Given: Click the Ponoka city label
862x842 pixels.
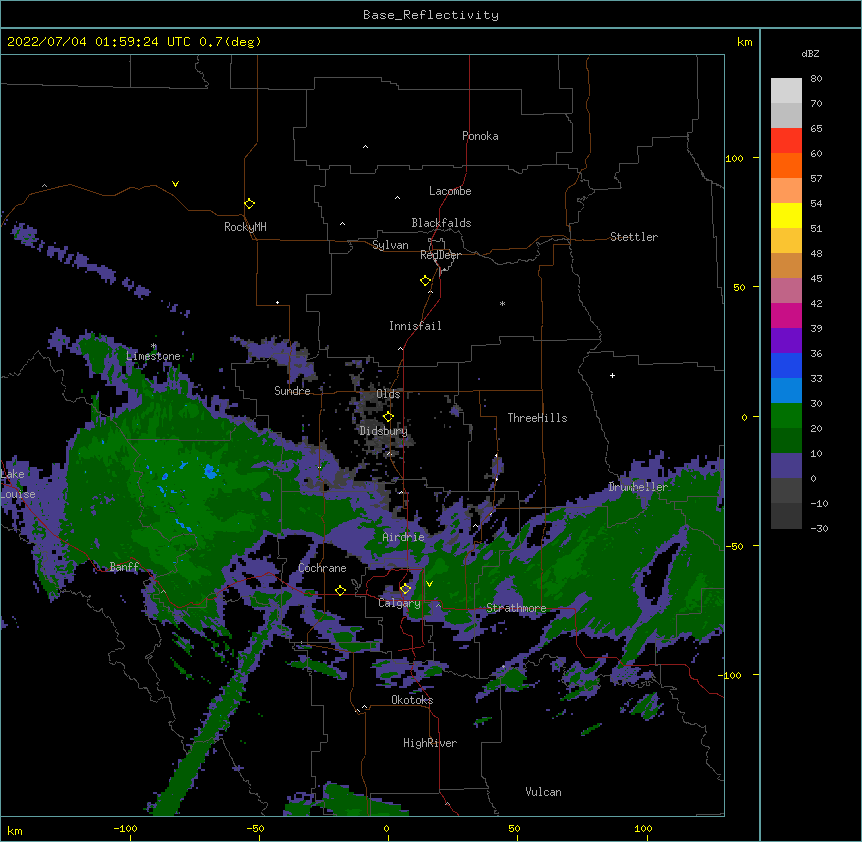Looking at the screenshot, I should coord(480,136).
